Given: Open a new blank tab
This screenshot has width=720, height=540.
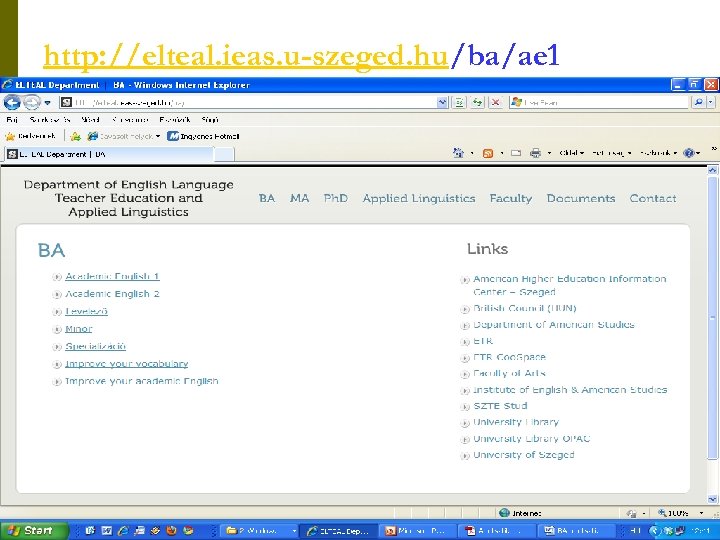Looking at the screenshot, I should [225, 154].
